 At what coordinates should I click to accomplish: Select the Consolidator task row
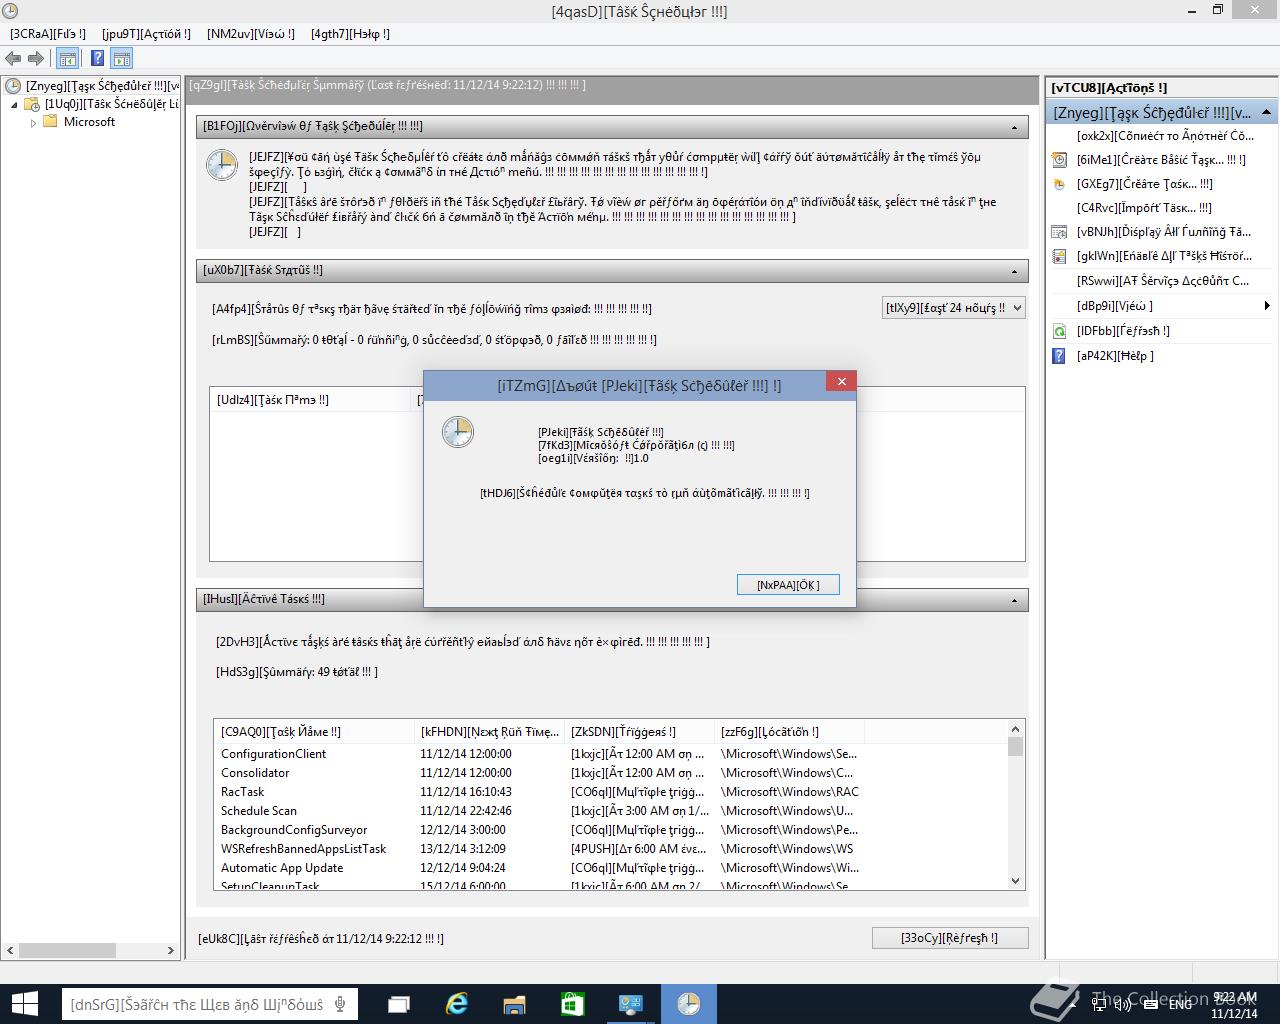(539, 773)
